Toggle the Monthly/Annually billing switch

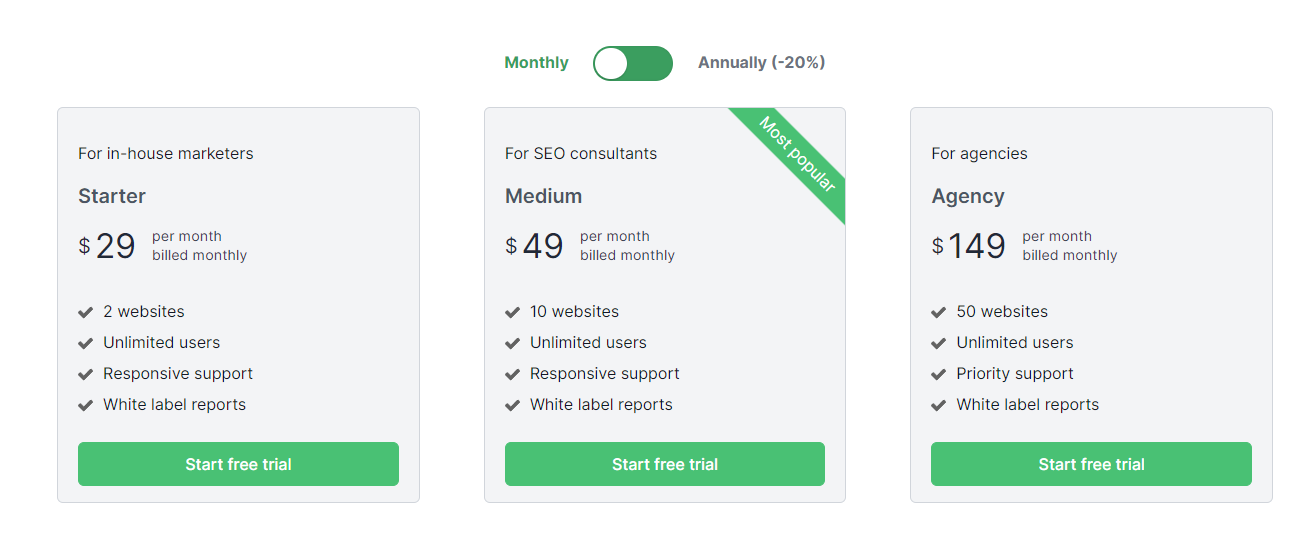(632, 63)
